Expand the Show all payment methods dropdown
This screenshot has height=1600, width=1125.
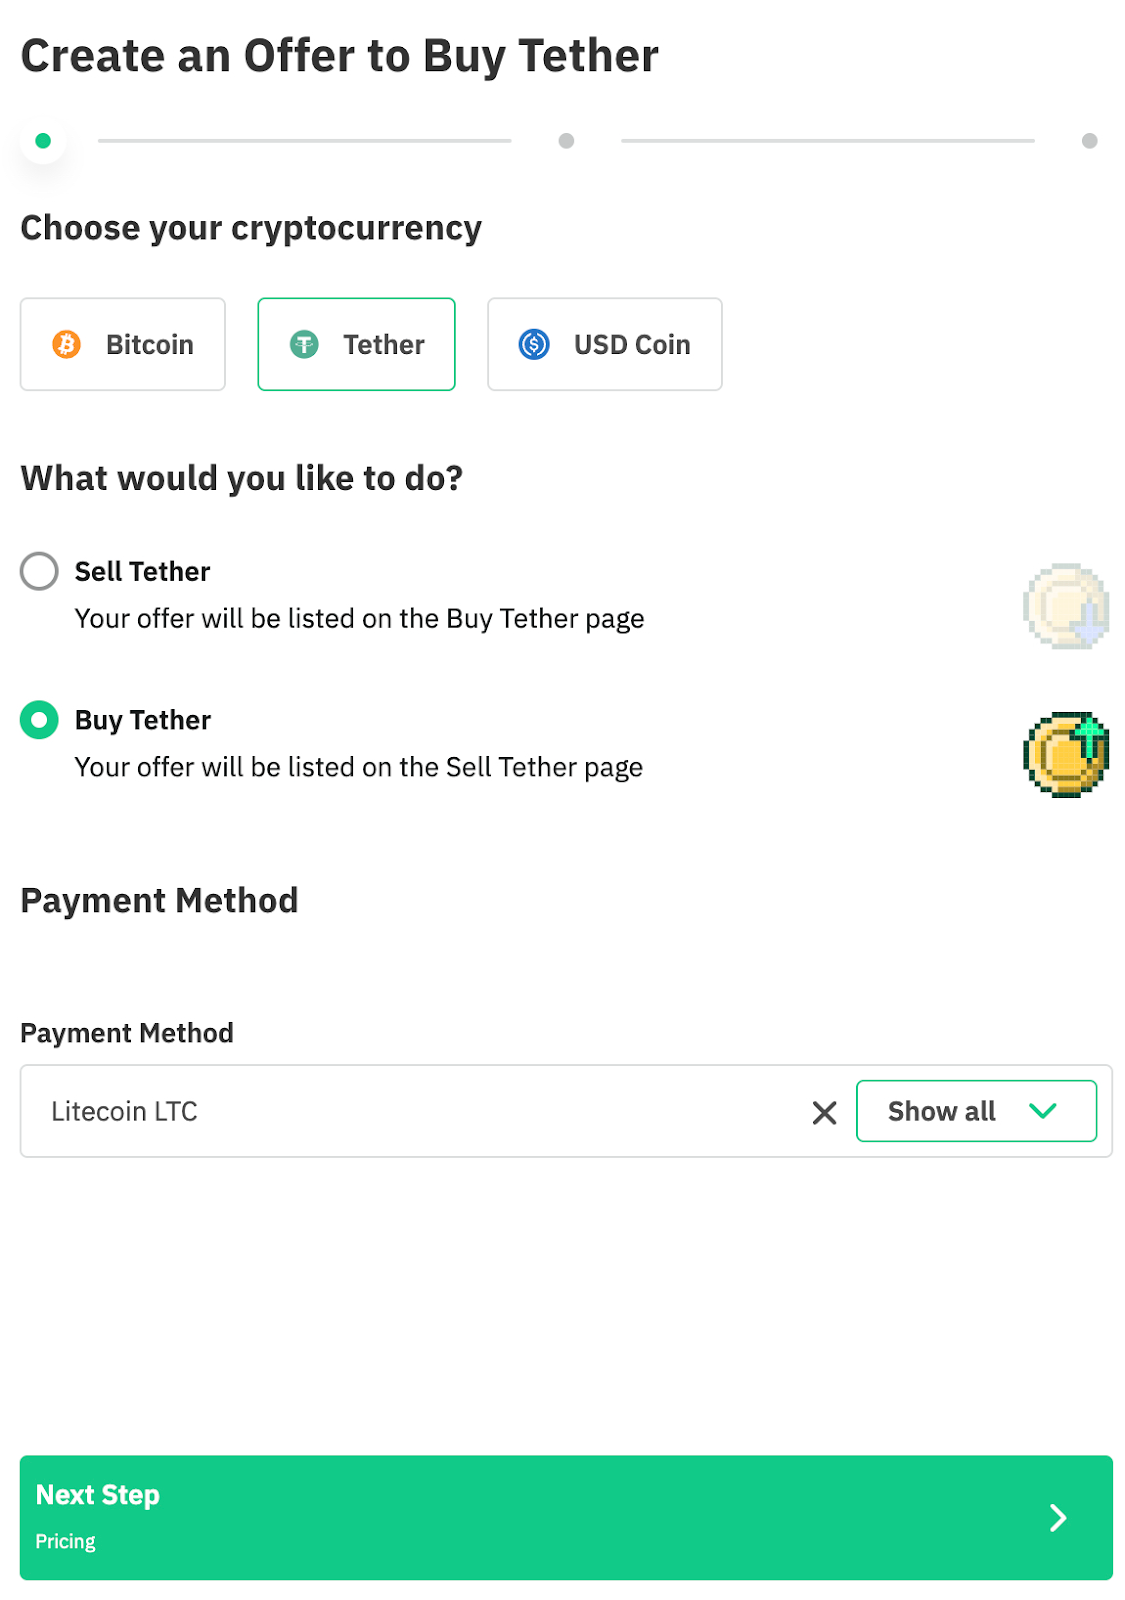pyautogui.click(x=976, y=1111)
